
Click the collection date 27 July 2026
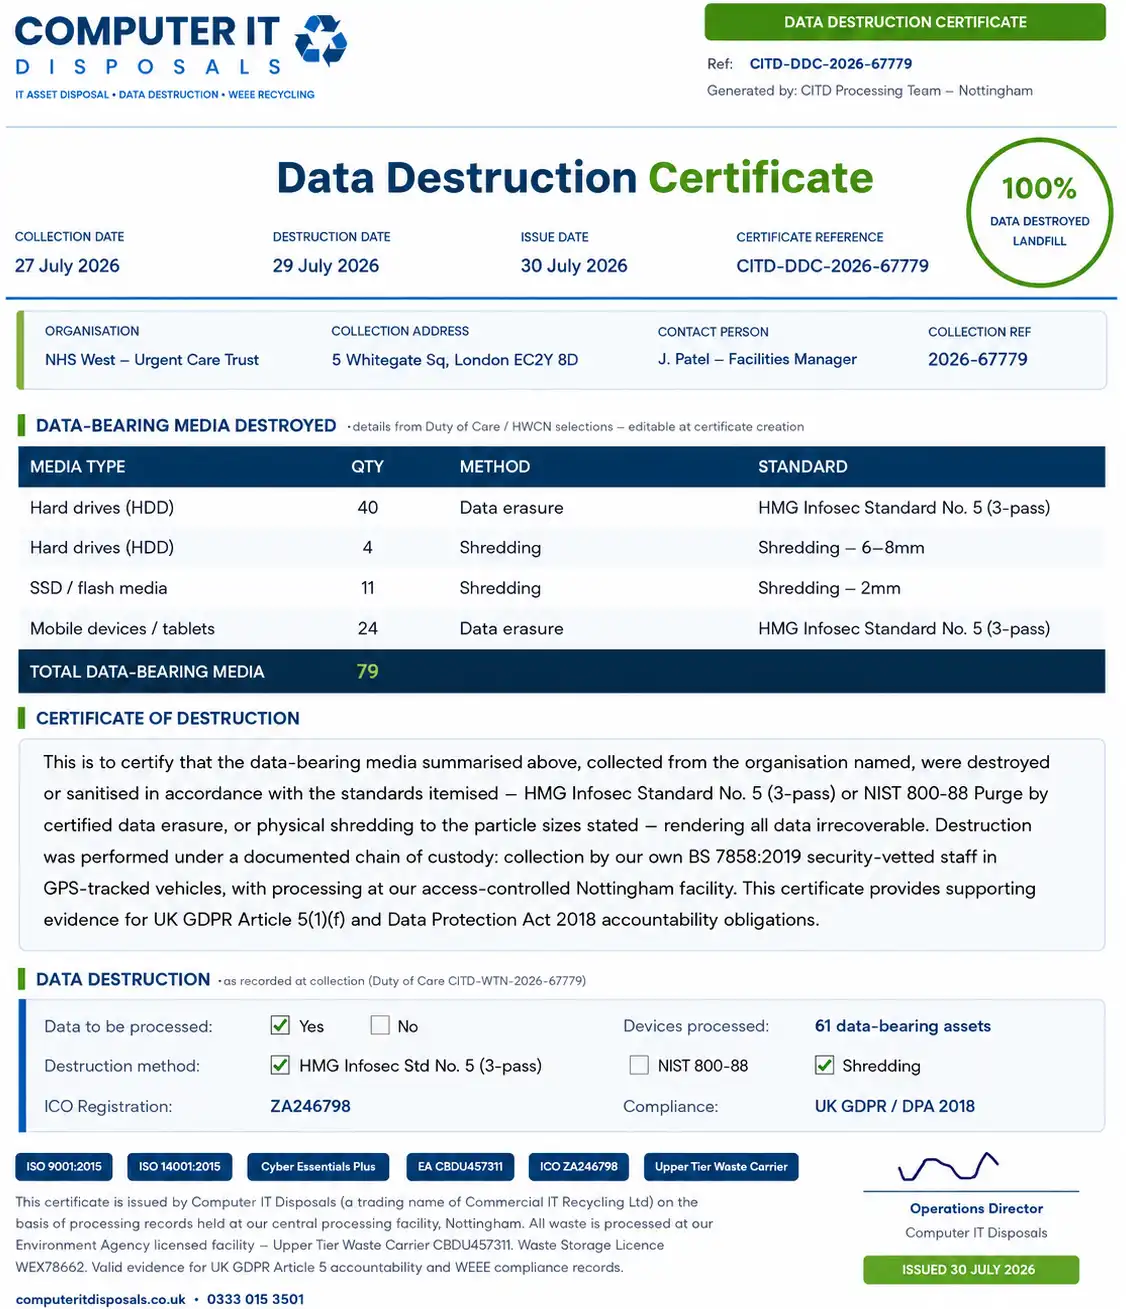[67, 266]
